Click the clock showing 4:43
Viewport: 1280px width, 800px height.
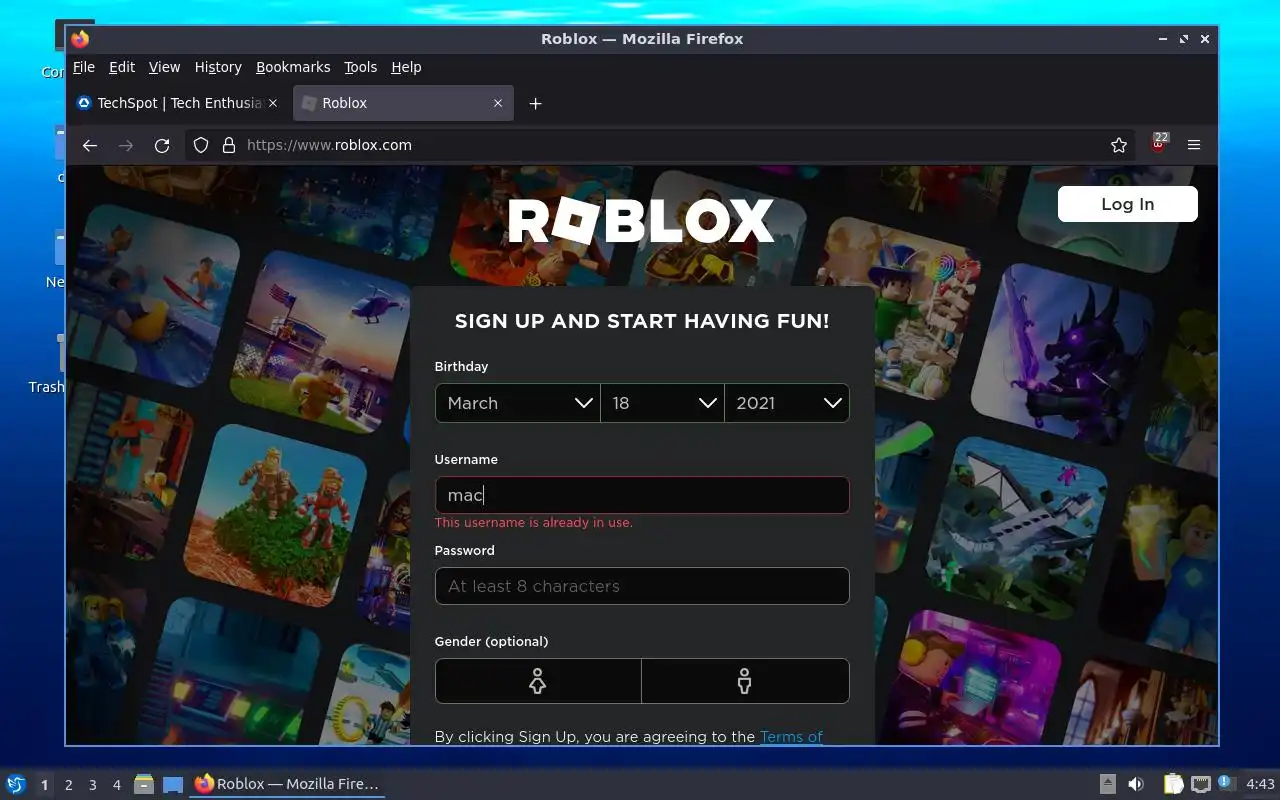tap(1260, 784)
